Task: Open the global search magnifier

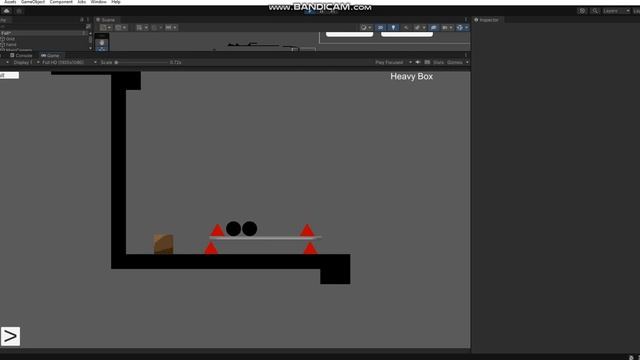Action: 595,11
